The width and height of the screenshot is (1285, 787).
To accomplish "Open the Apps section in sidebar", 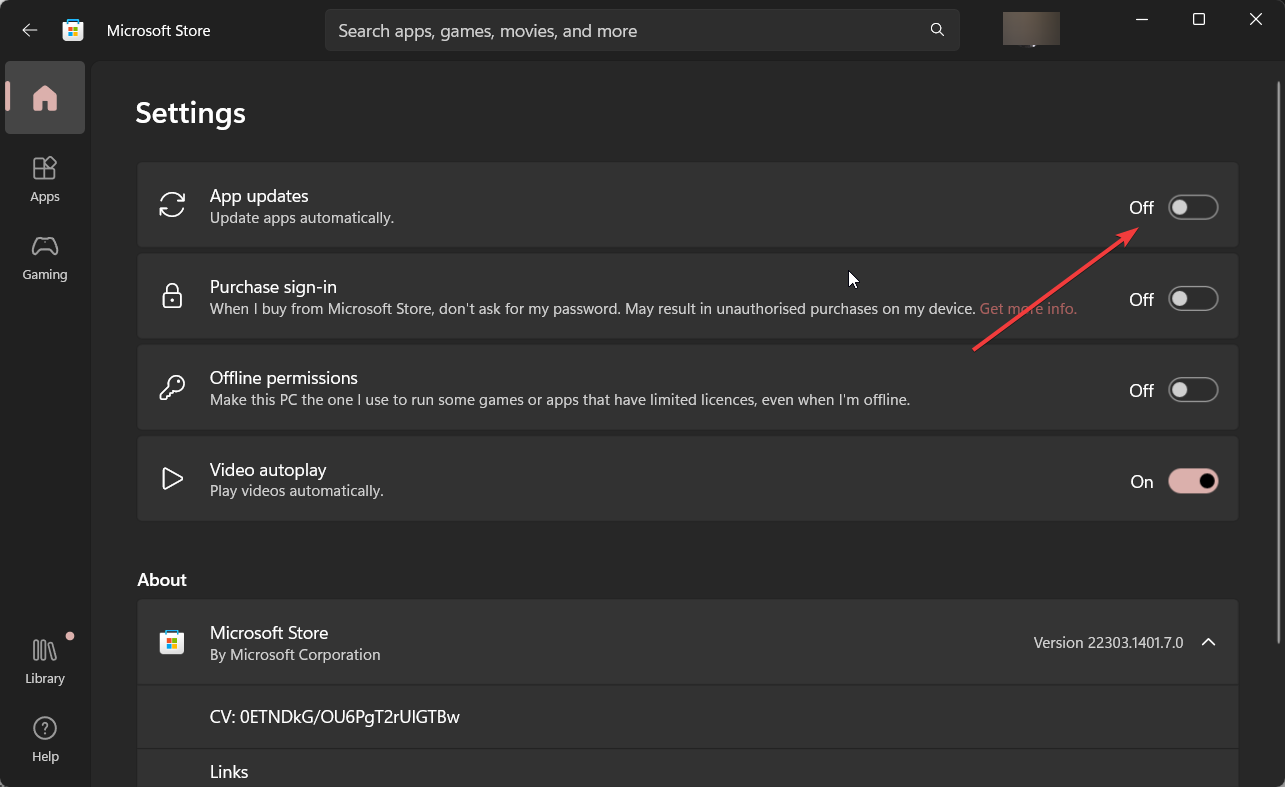I will (45, 179).
